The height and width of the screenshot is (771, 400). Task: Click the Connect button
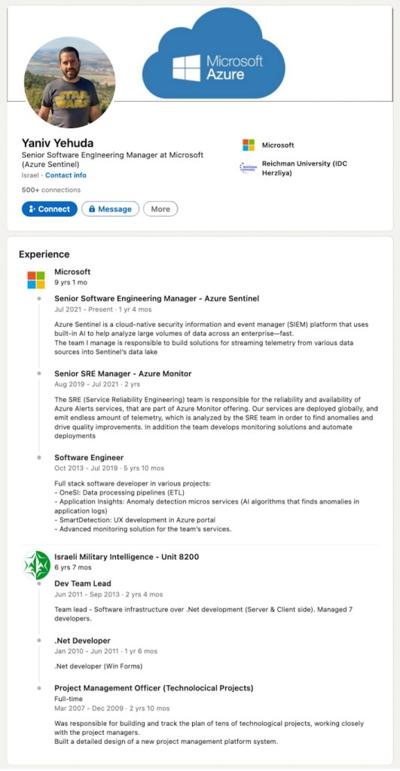coord(49,209)
